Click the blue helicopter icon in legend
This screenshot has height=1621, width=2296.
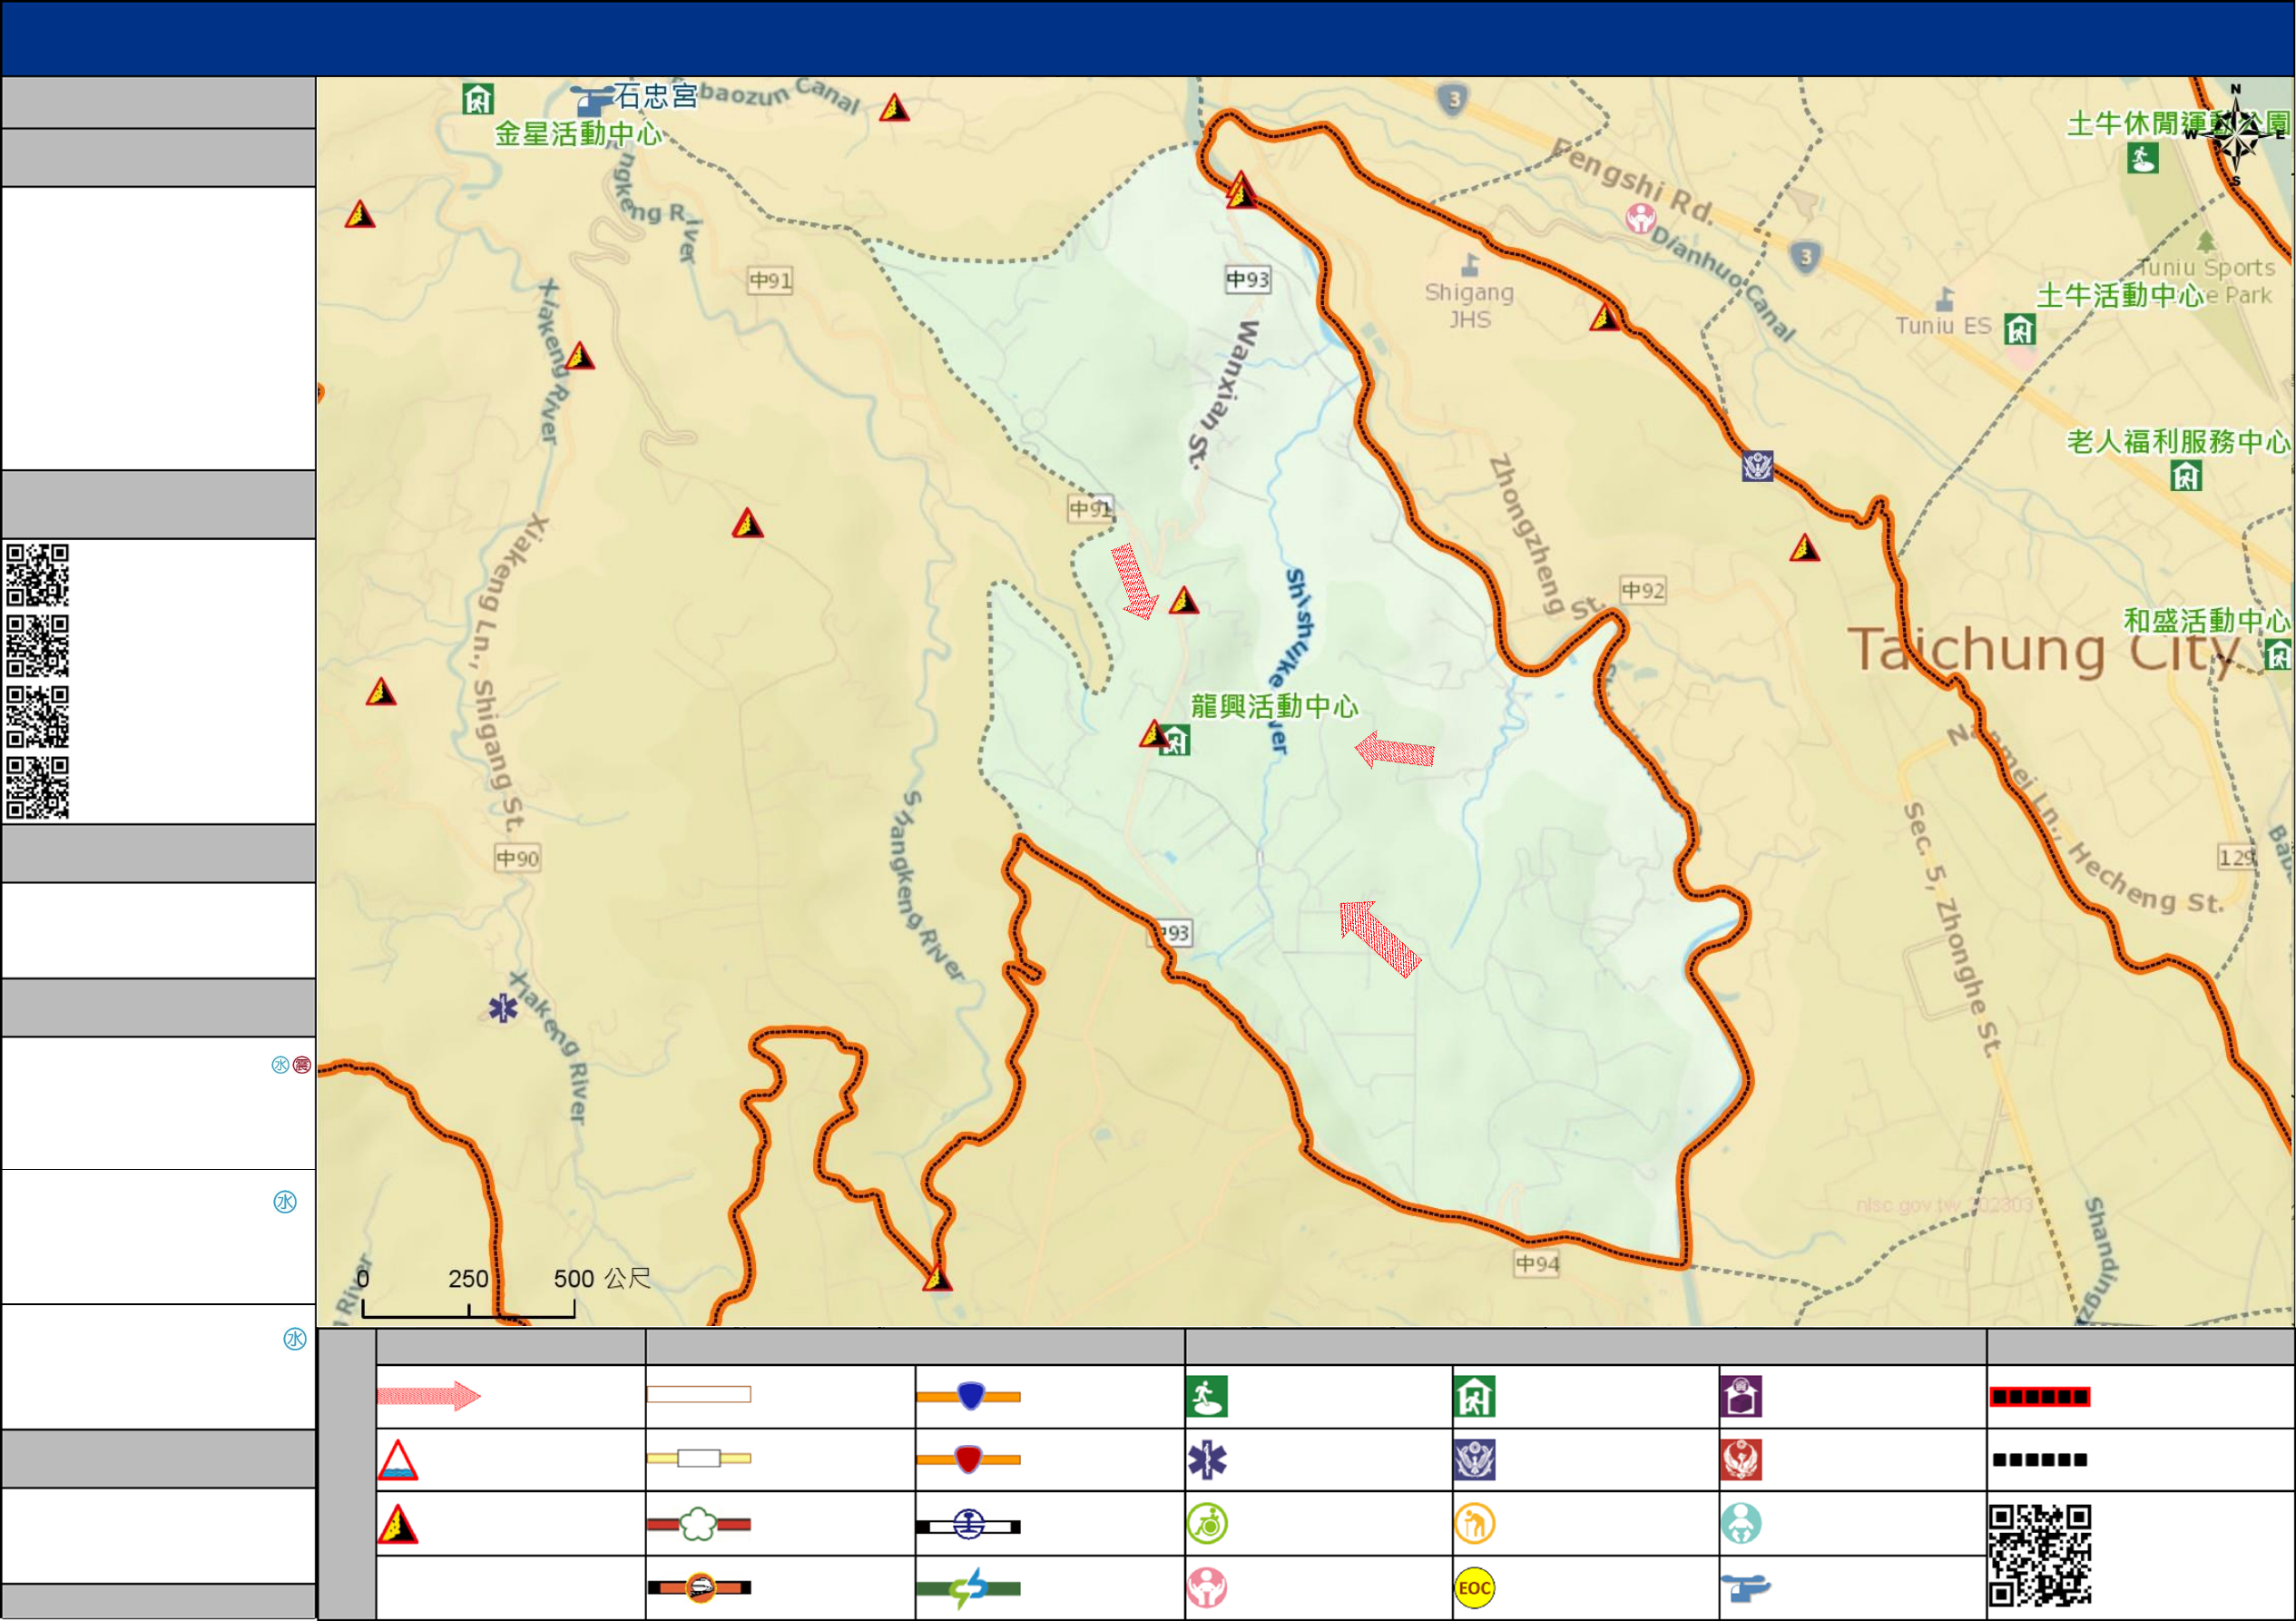coord(1745,1587)
